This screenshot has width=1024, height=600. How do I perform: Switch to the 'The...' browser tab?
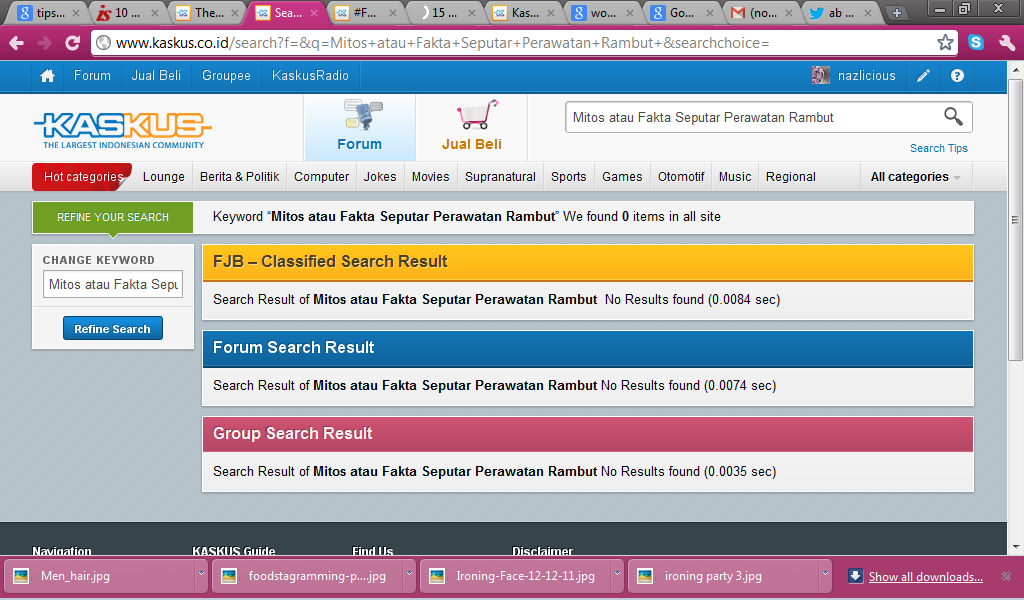pos(204,12)
